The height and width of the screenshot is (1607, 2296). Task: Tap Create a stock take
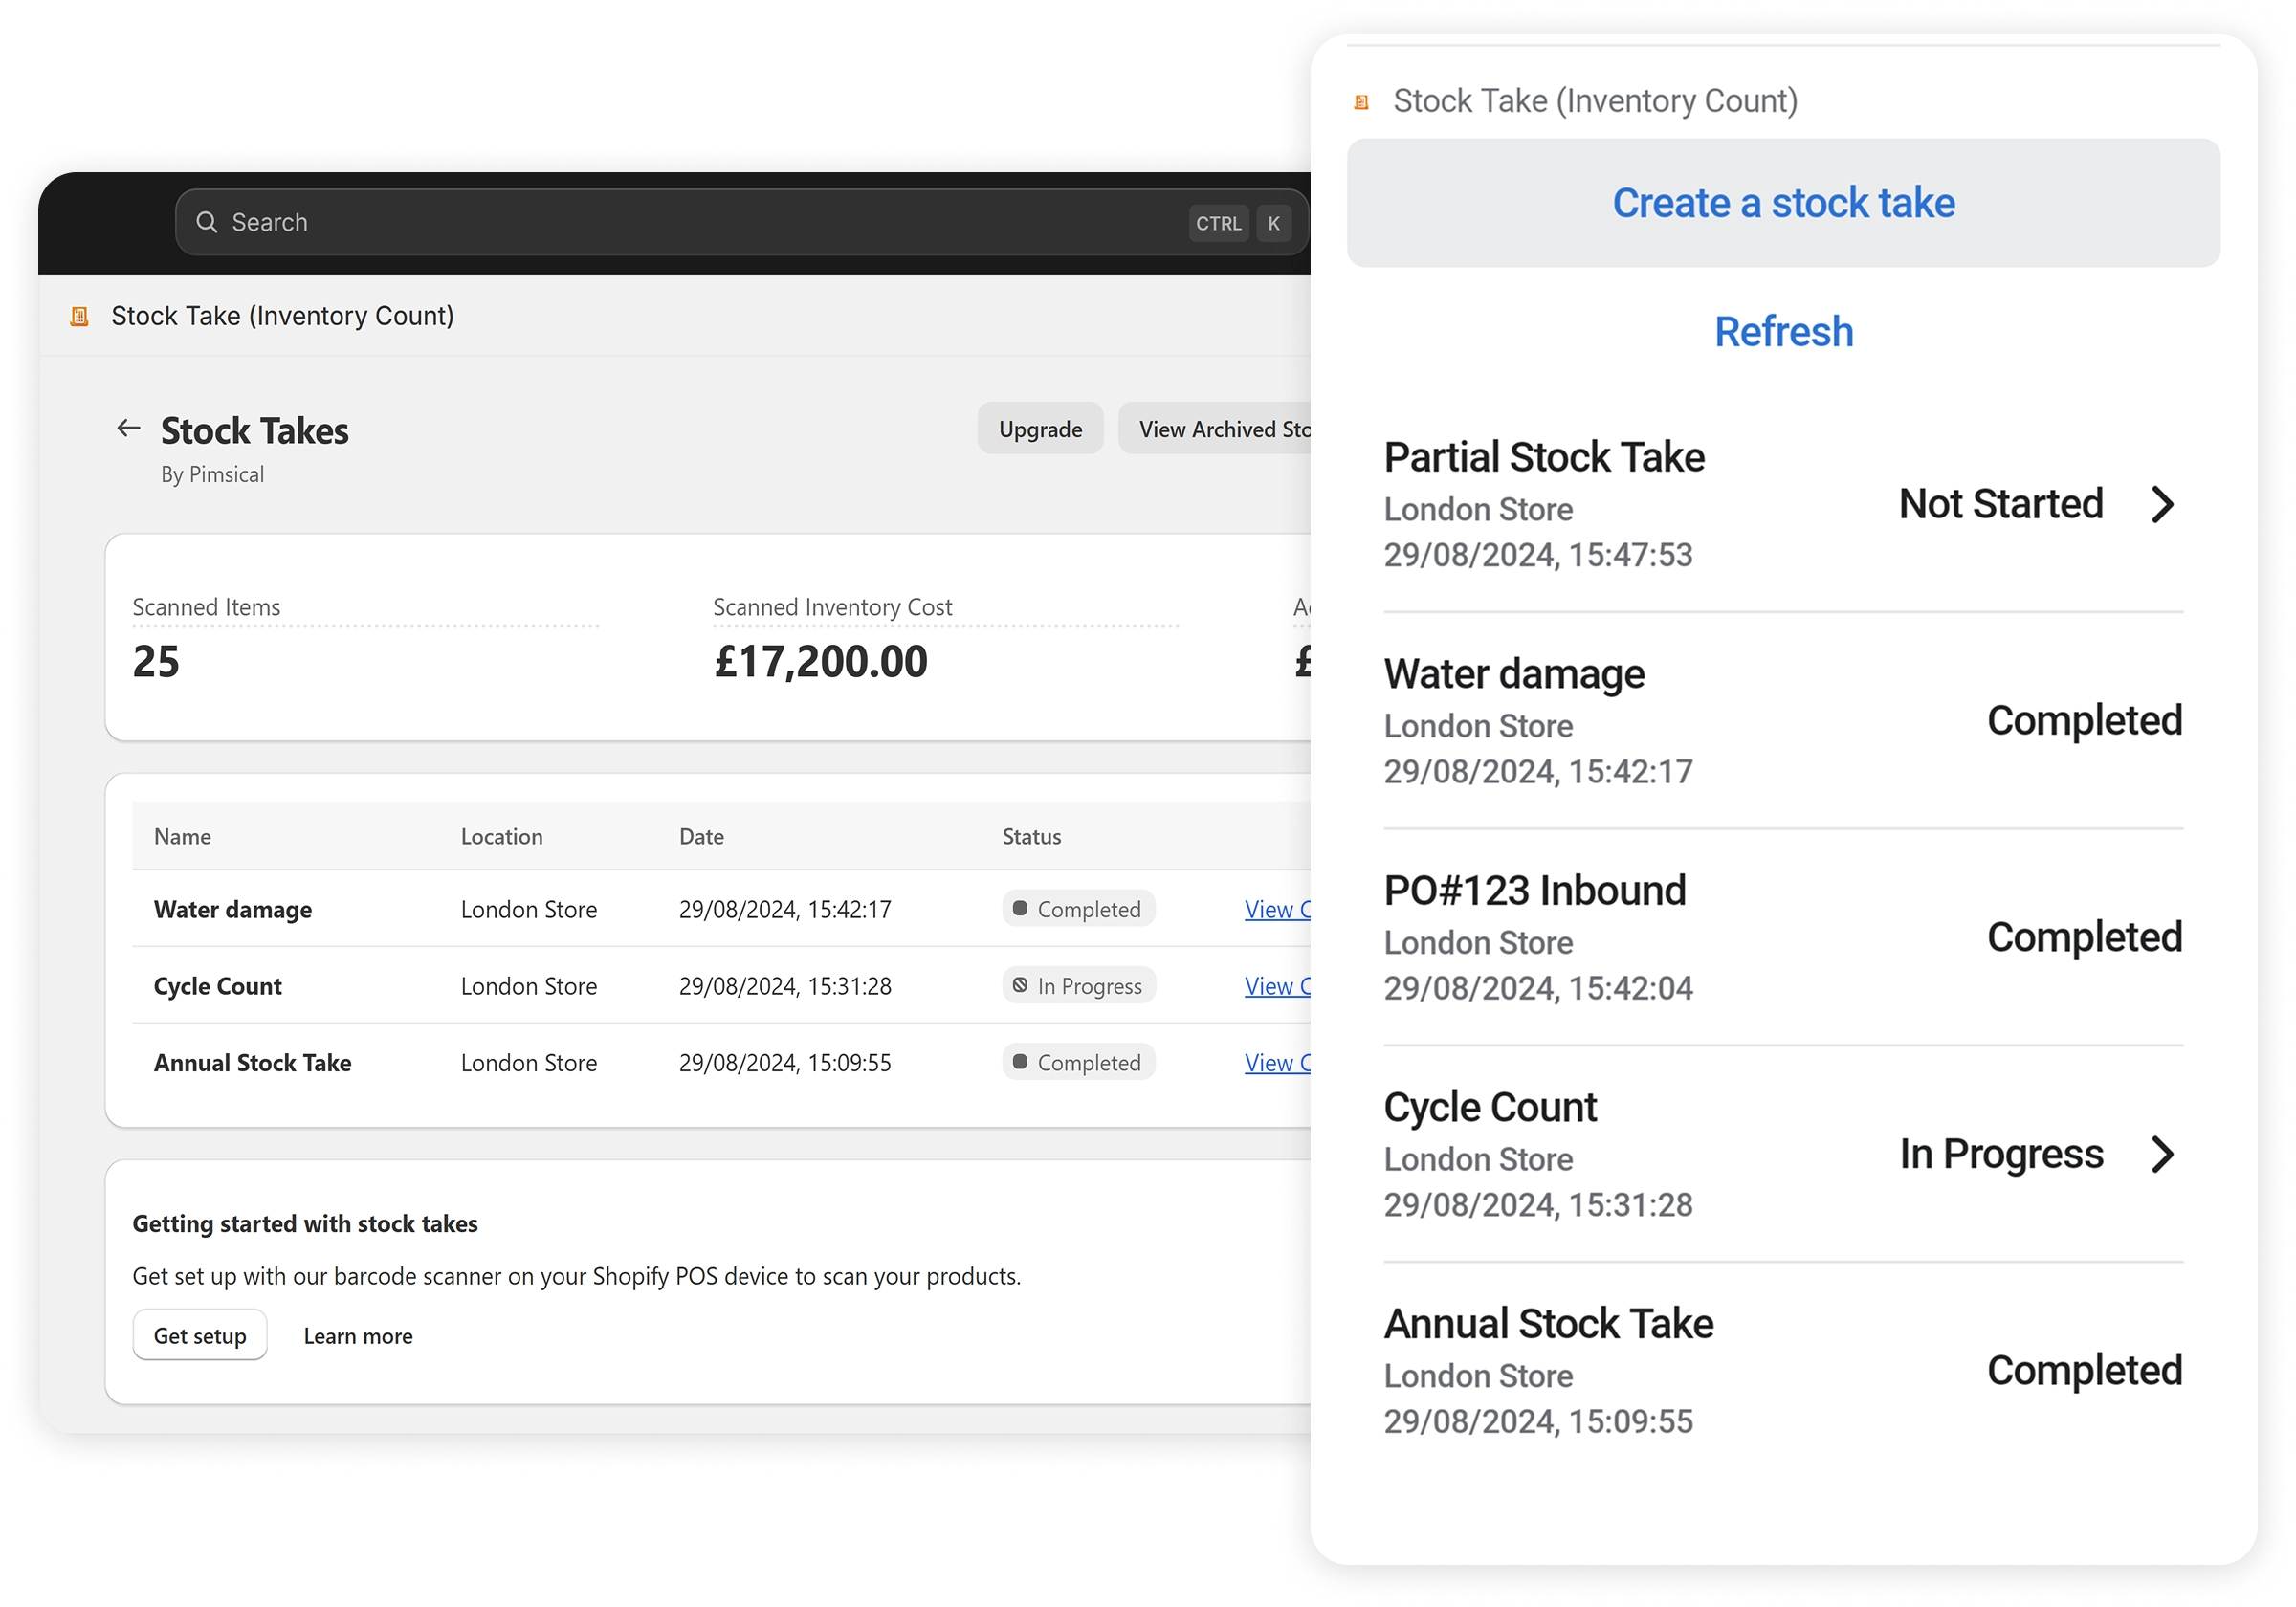[1783, 203]
